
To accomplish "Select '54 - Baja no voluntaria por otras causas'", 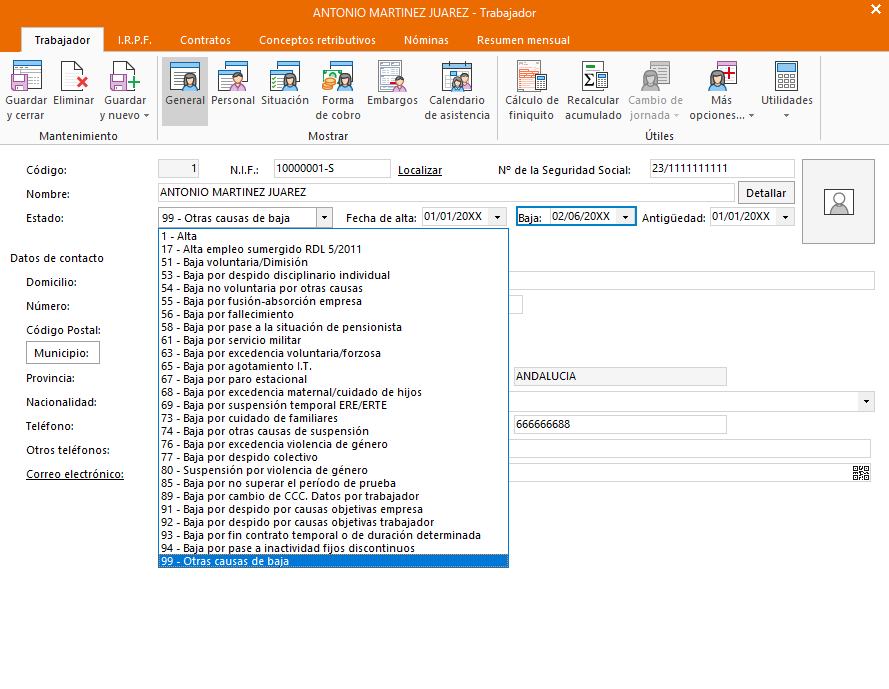I will (333, 288).
